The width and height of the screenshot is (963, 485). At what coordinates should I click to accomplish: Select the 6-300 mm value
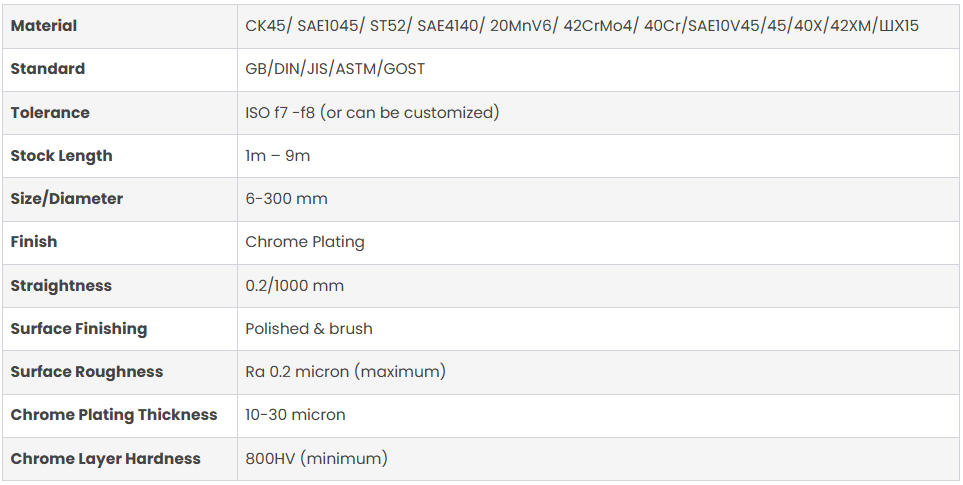[286, 199]
